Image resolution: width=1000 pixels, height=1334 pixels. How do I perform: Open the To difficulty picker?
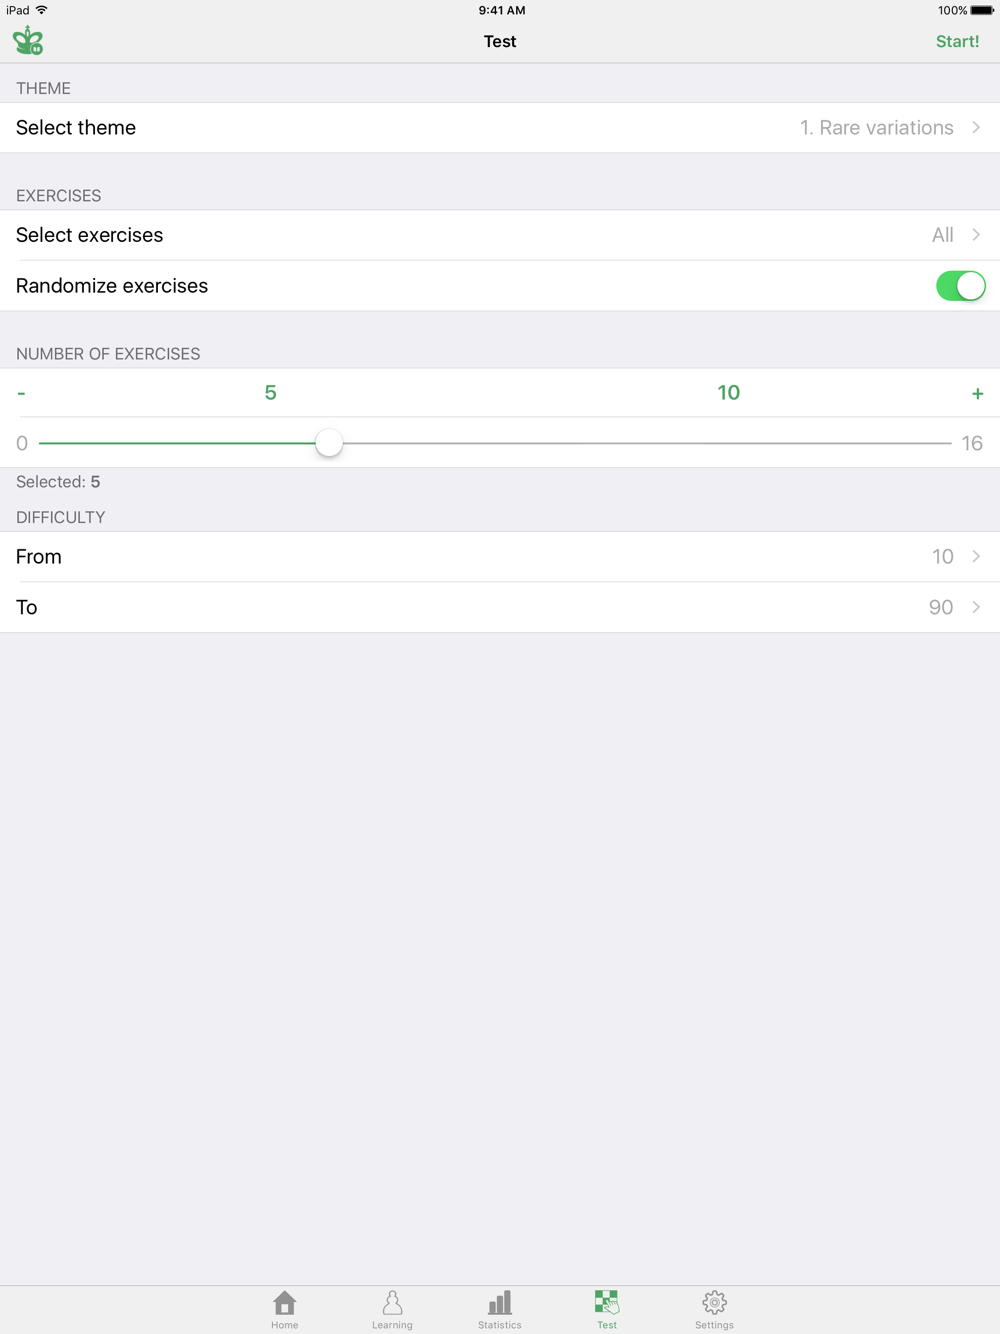[500, 607]
